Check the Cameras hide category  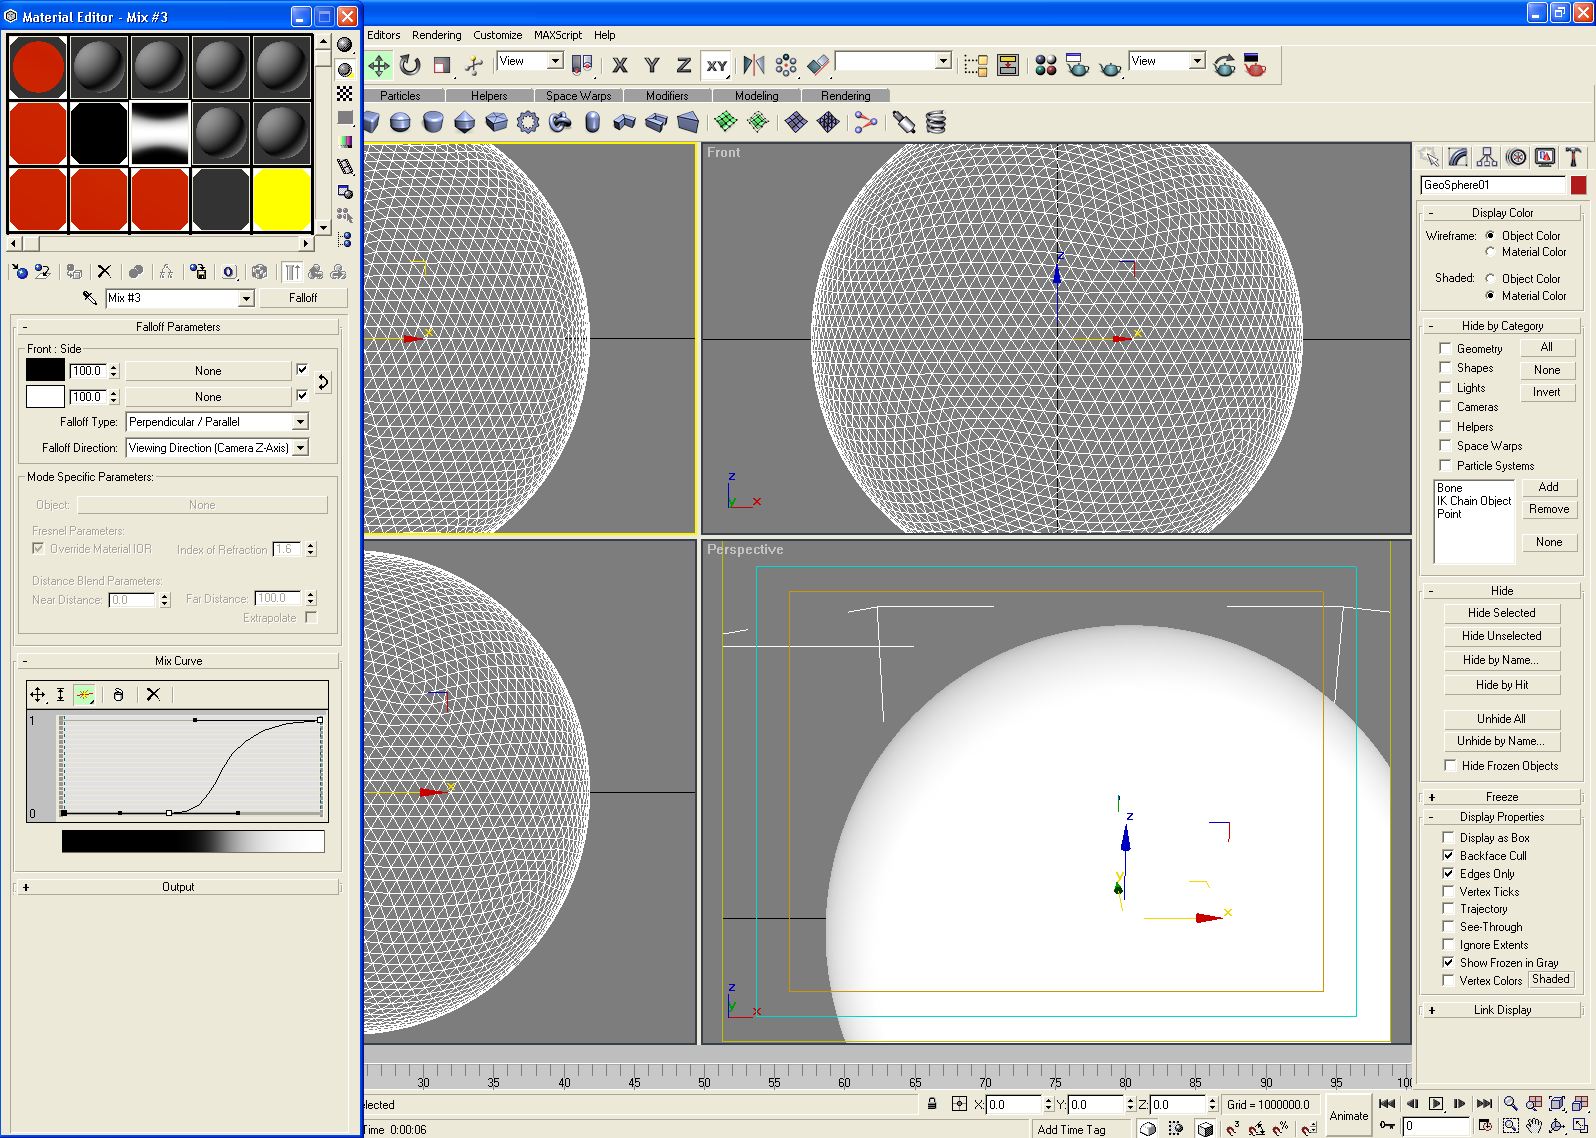[x=1445, y=407]
